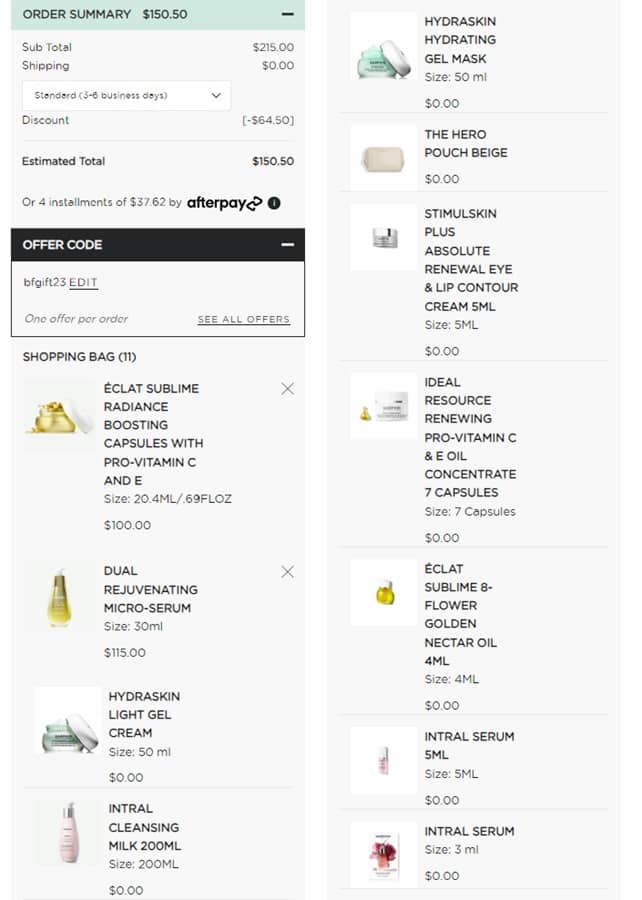Image resolution: width=642 pixels, height=900 pixels.
Task: View the Hydraskin Light Gel Cream image
Action: [67, 722]
